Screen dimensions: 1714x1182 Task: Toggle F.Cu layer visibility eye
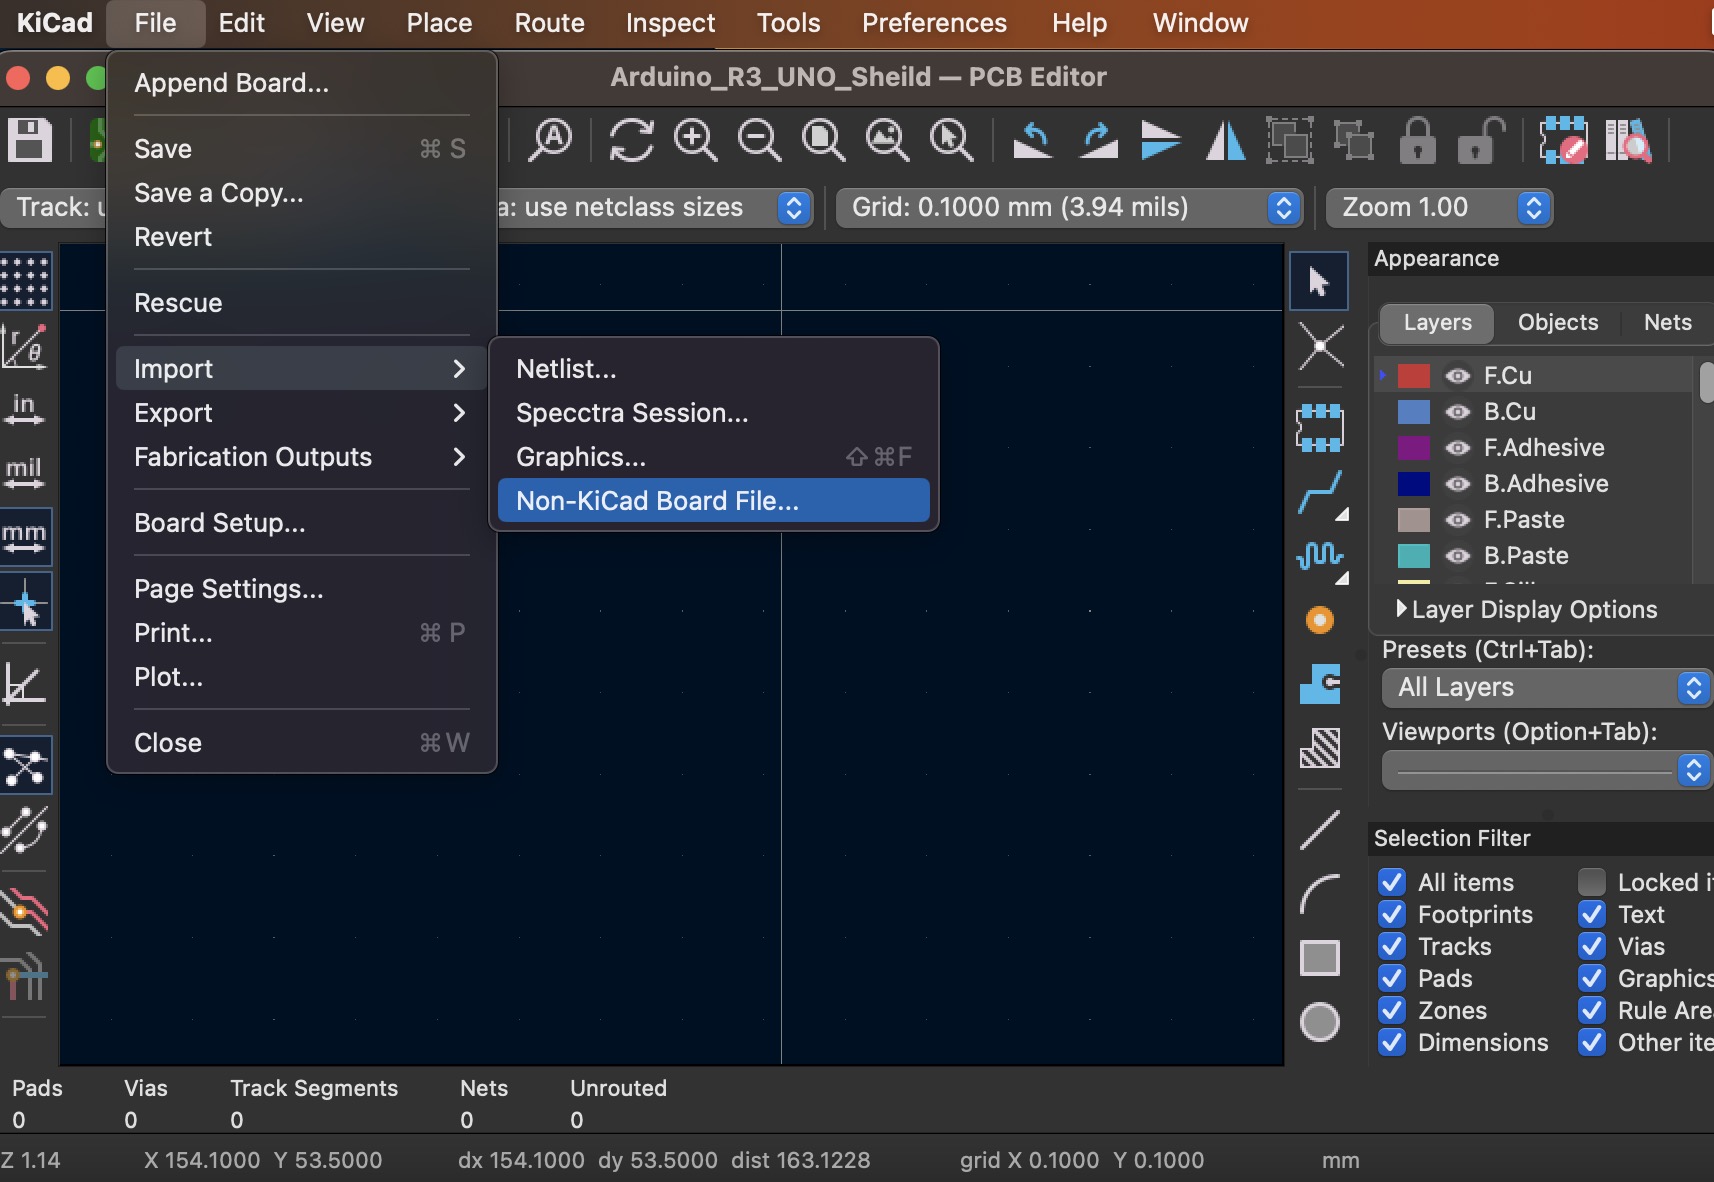coord(1458,376)
